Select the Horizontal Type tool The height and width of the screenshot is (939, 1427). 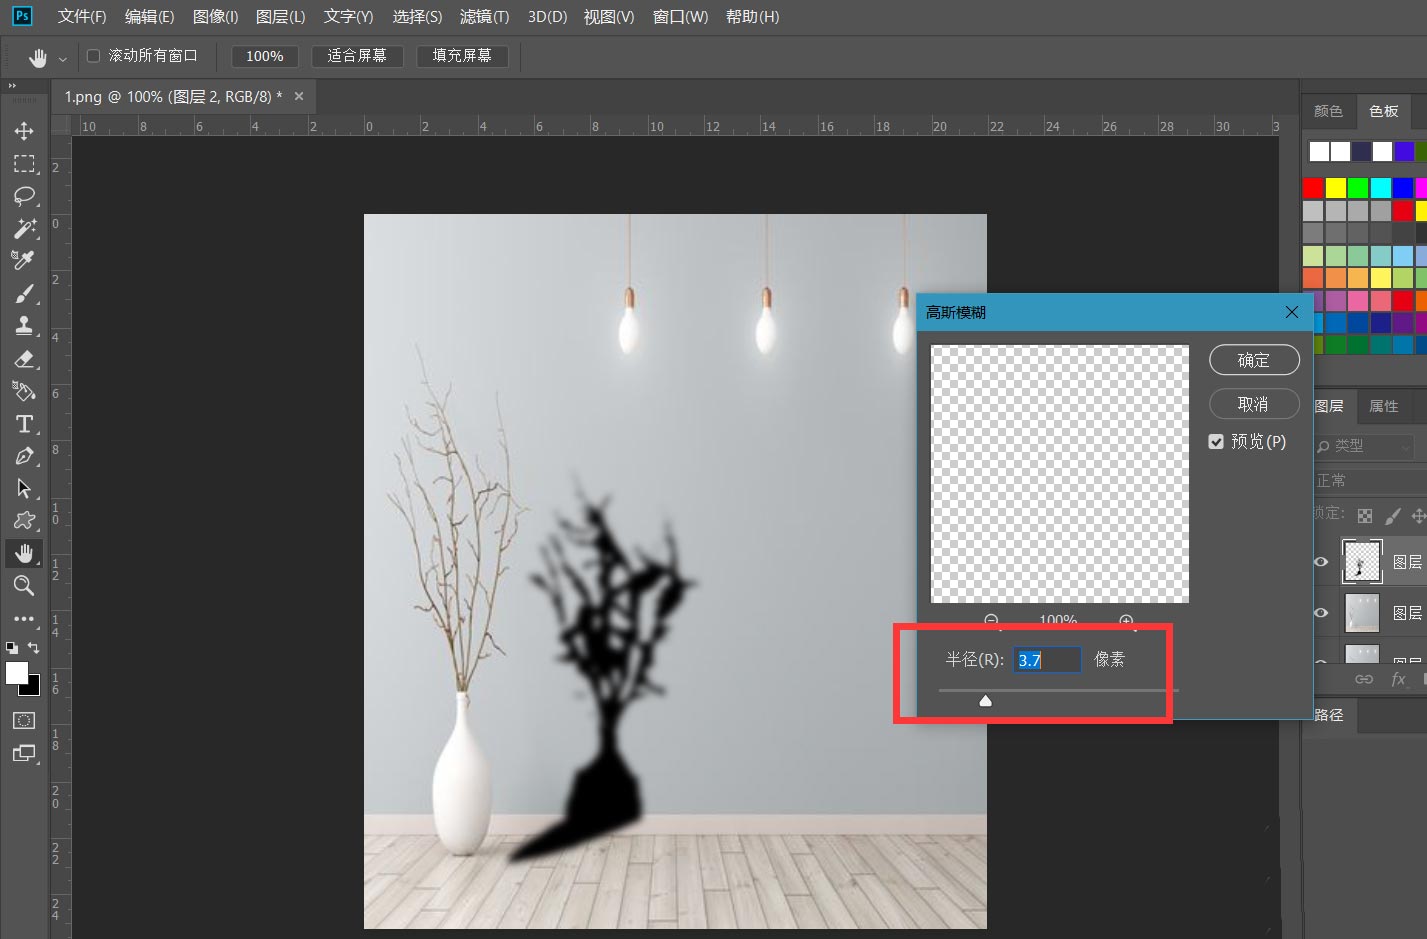24,424
